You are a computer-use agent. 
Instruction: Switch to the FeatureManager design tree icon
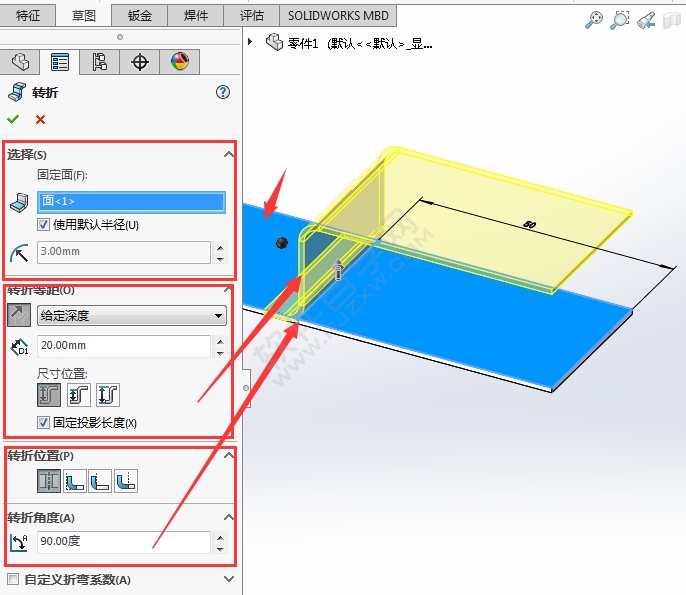coord(20,62)
